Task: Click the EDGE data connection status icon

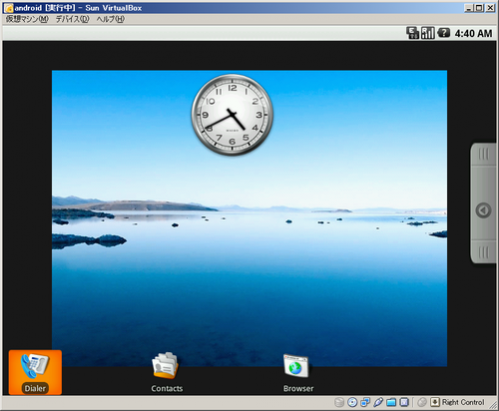Action: [412, 33]
